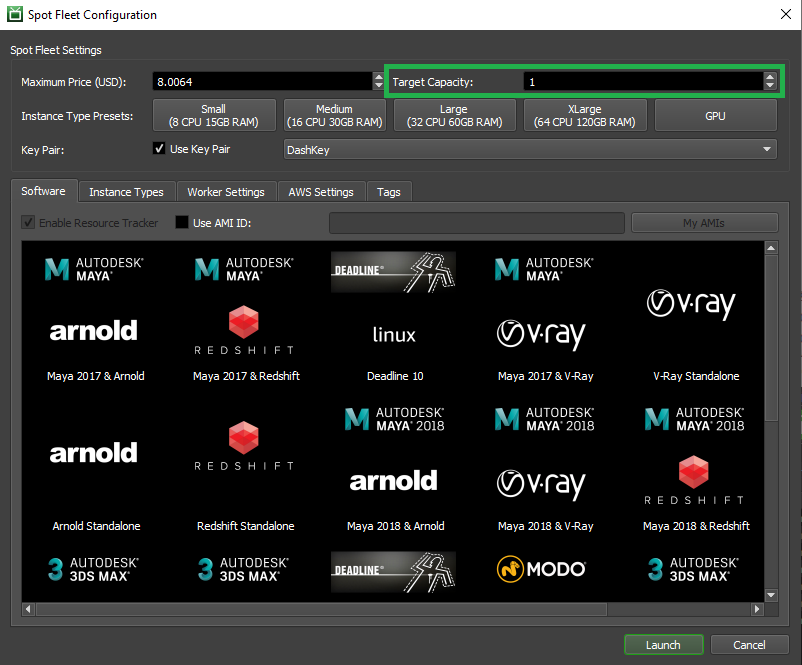
Task: Toggle the Use Key Pair checkbox
Action: point(159,149)
